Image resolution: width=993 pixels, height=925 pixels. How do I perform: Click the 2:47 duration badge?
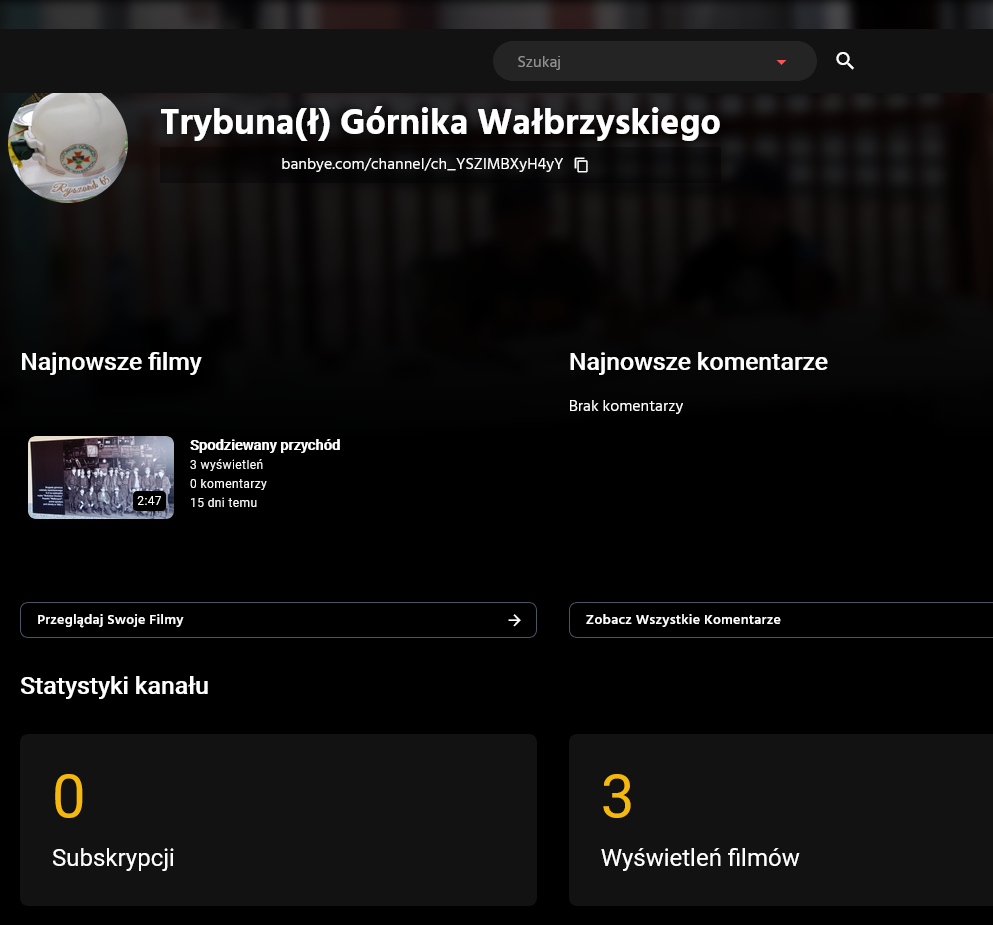coord(149,501)
